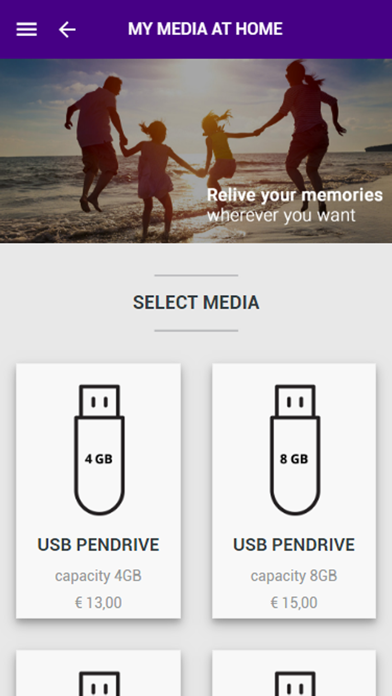
Task: Click the SELECT MEDIA heading
Action: pos(196,303)
